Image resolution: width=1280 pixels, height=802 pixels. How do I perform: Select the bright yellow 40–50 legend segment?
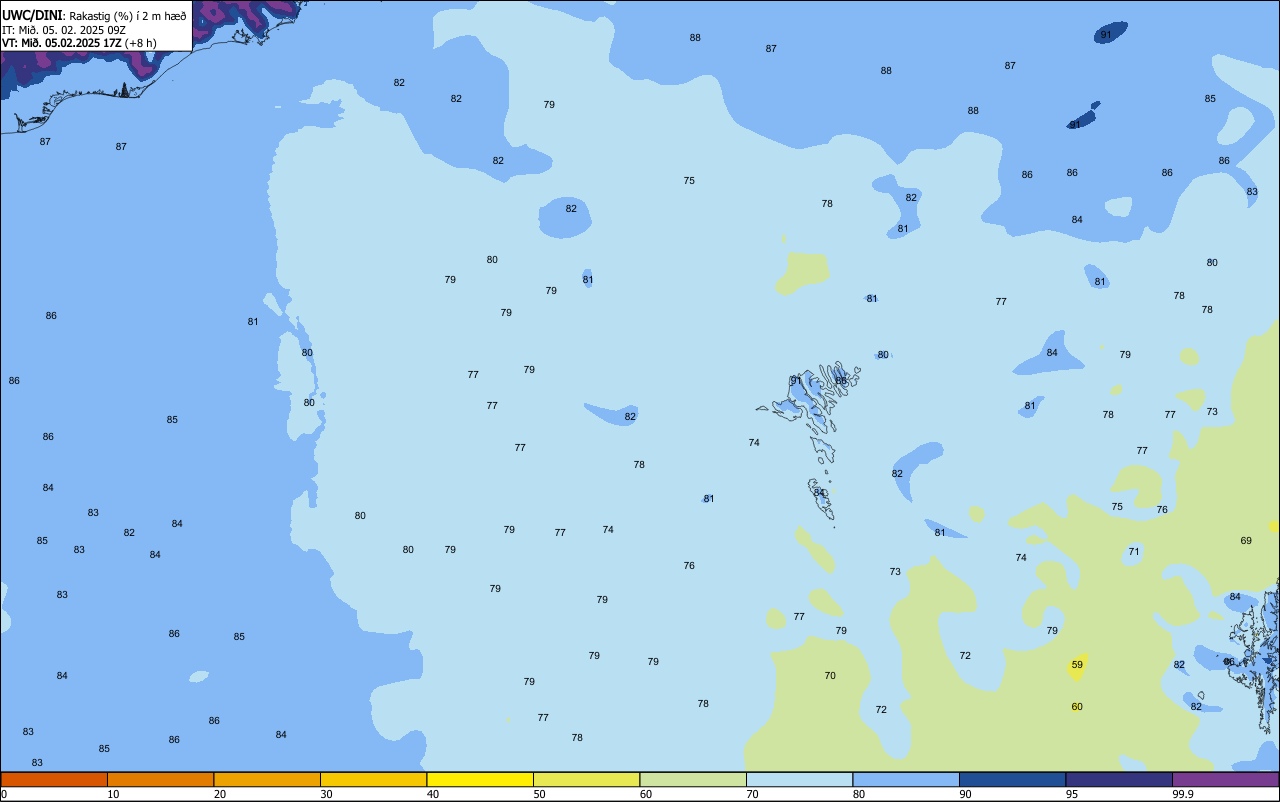(x=480, y=779)
